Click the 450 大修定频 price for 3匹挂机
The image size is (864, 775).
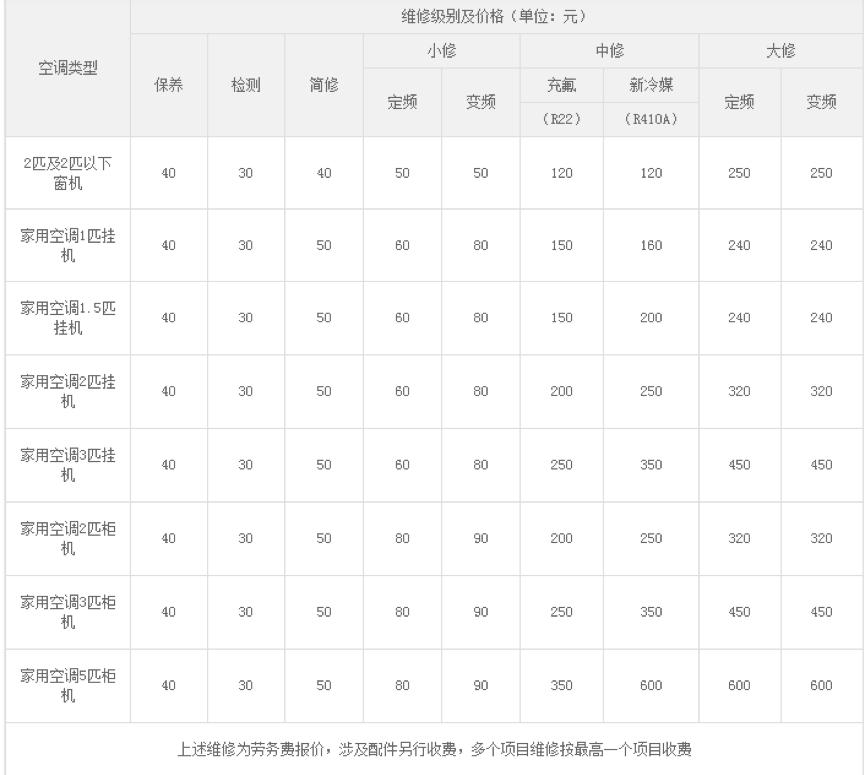[x=738, y=462]
